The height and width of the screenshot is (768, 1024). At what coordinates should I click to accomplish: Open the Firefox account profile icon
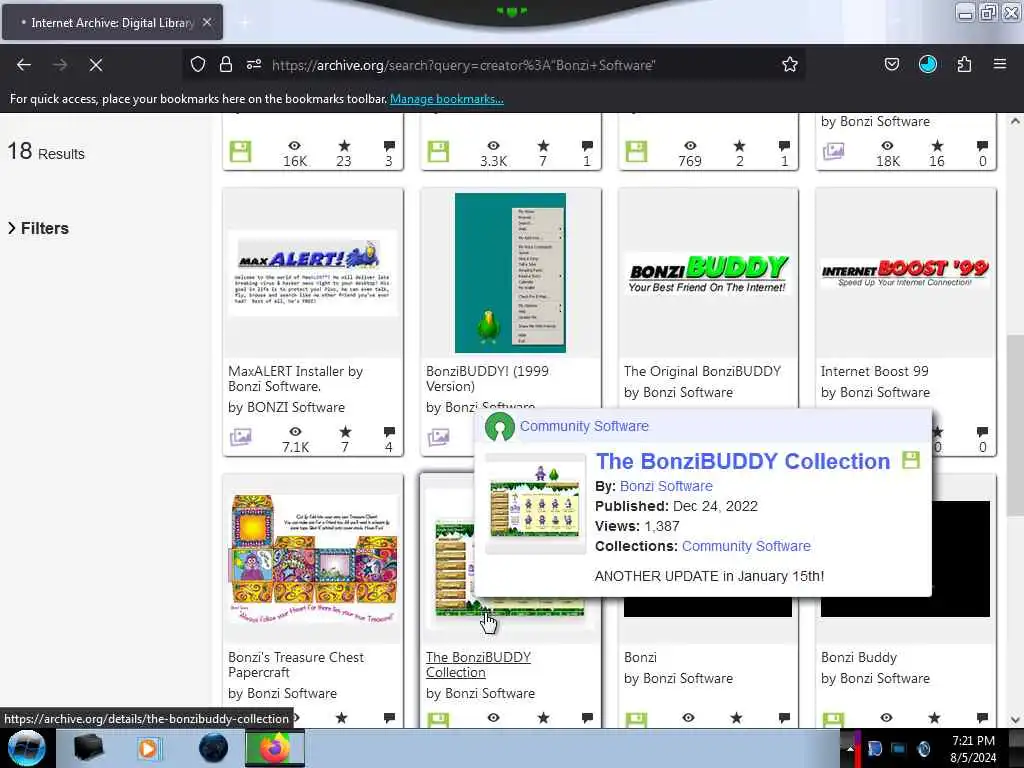coord(927,64)
